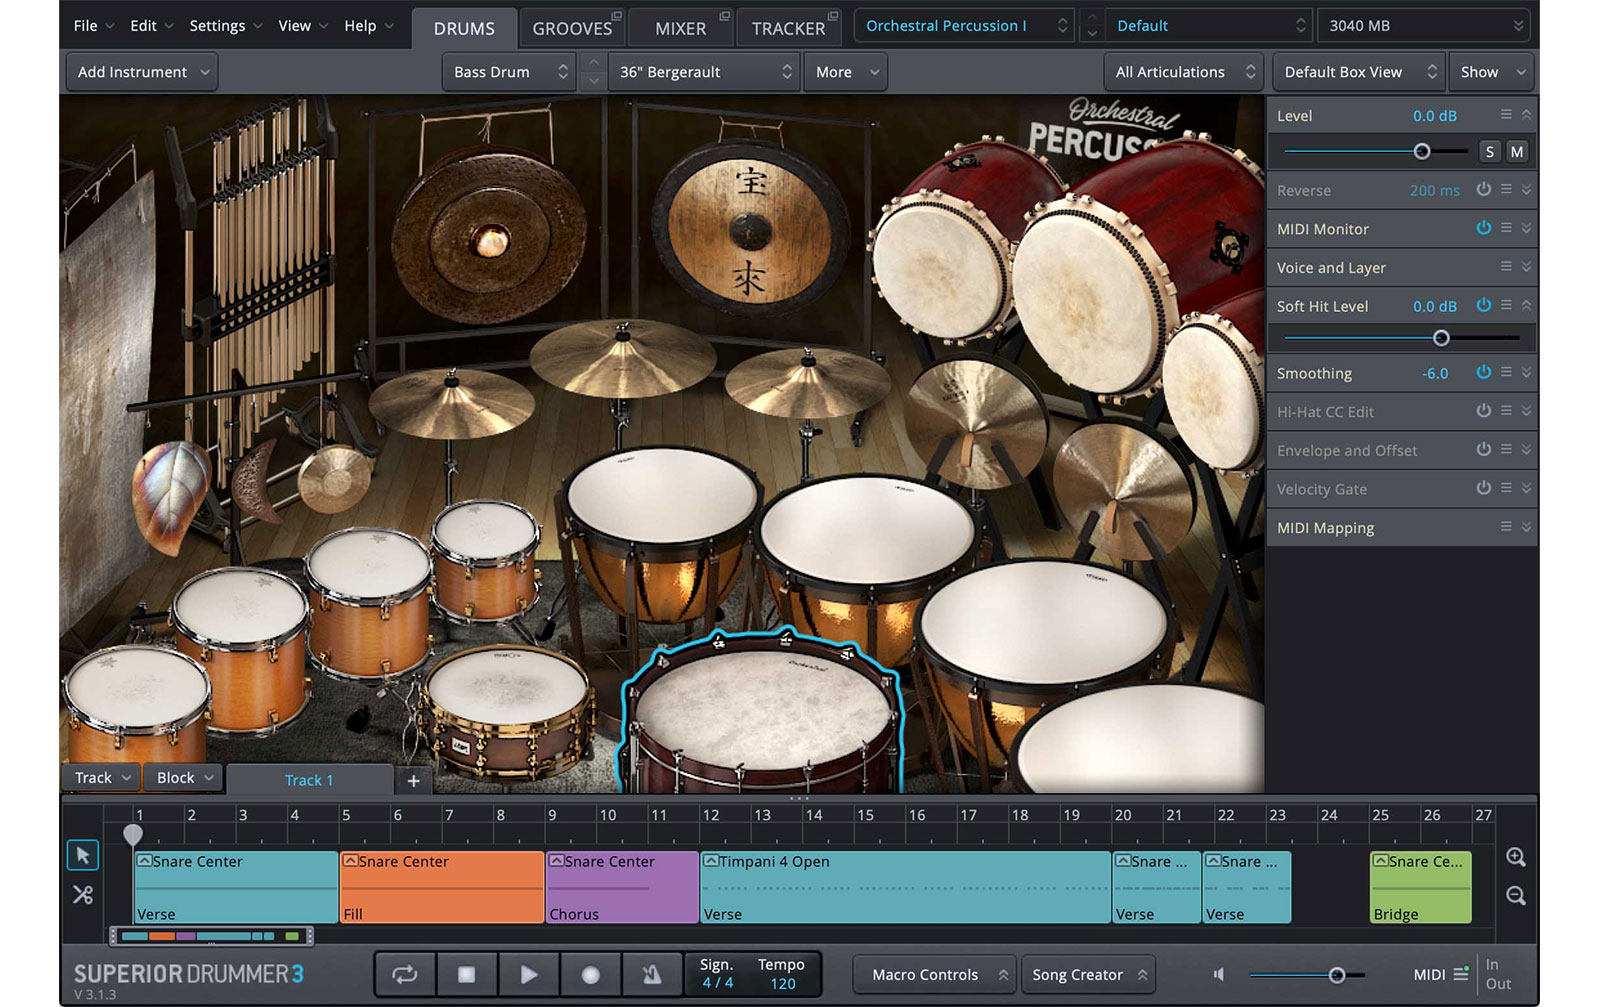Zoom in on the song track

[x=1516, y=857]
